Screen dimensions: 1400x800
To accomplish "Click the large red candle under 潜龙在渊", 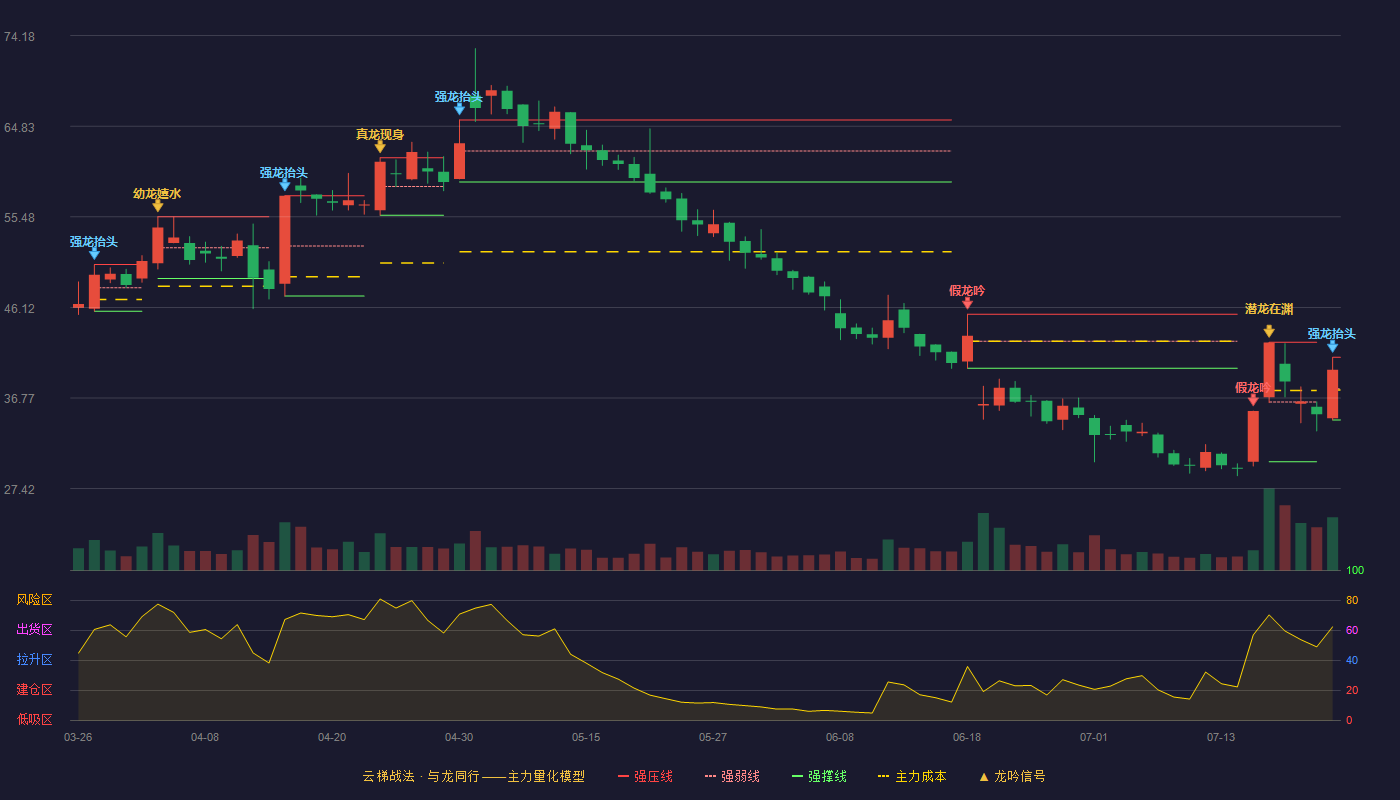I will pyautogui.click(x=1269, y=370).
